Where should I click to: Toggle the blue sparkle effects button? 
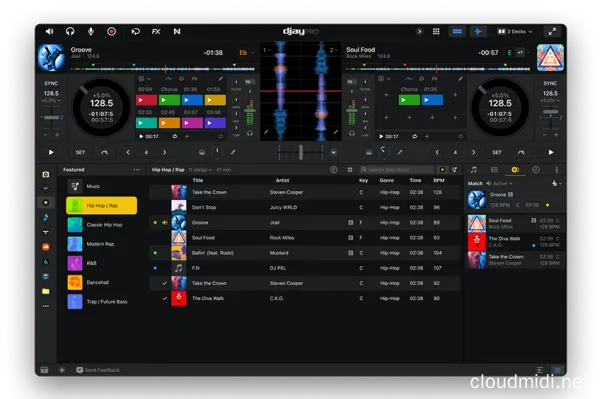(478, 31)
